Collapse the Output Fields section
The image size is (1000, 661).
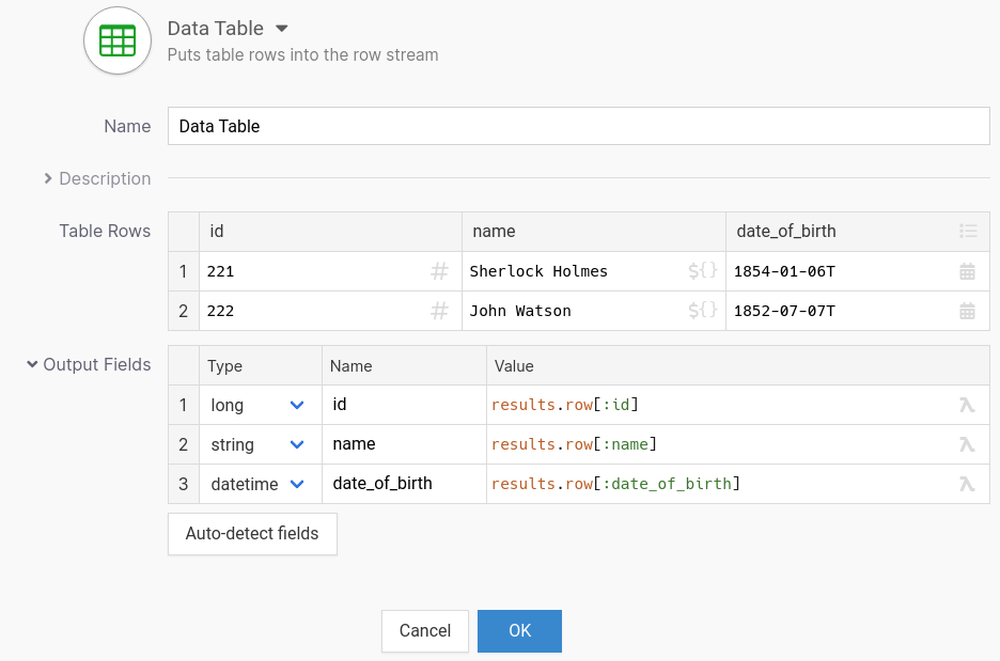pos(32,364)
